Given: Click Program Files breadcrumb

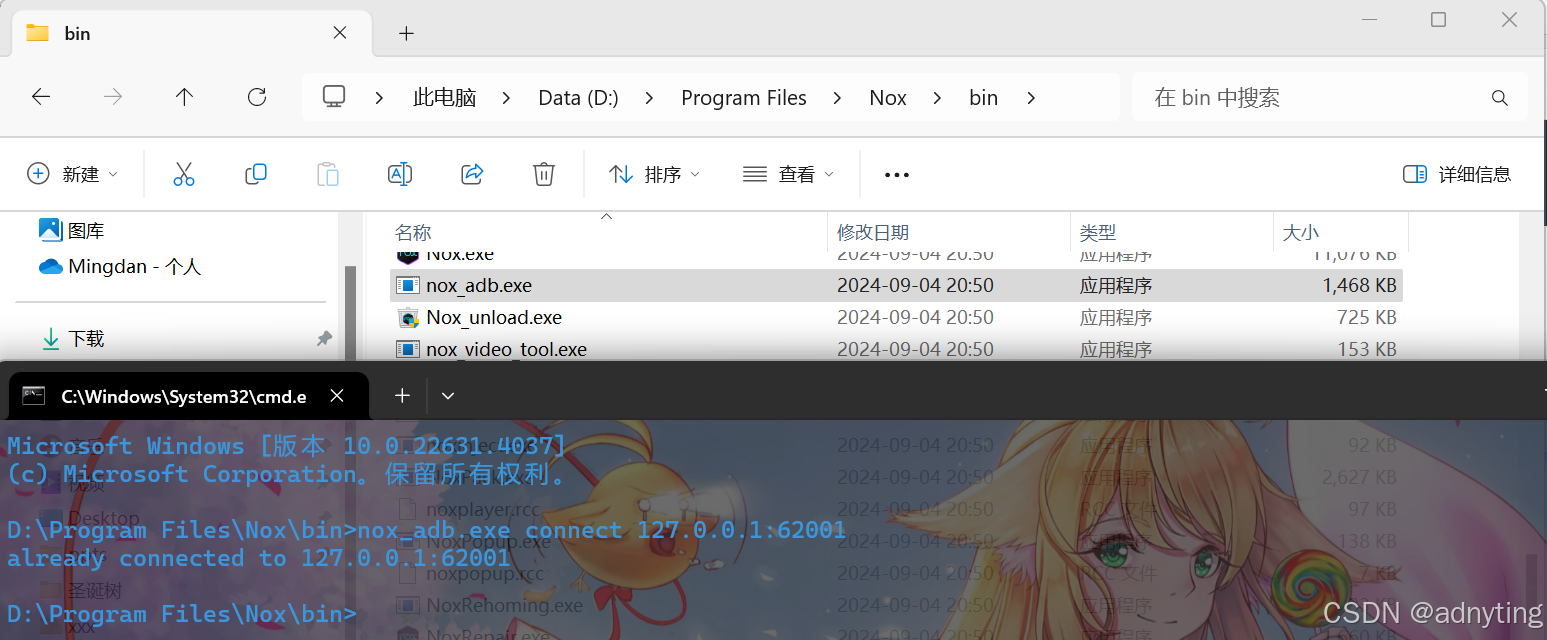Looking at the screenshot, I should pos(744,98).
